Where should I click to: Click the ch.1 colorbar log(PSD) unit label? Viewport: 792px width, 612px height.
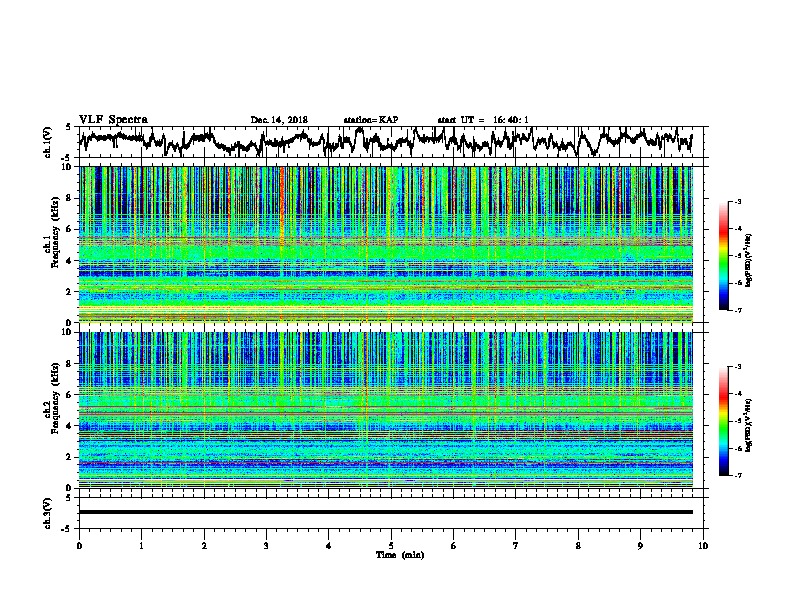(749, 261)
